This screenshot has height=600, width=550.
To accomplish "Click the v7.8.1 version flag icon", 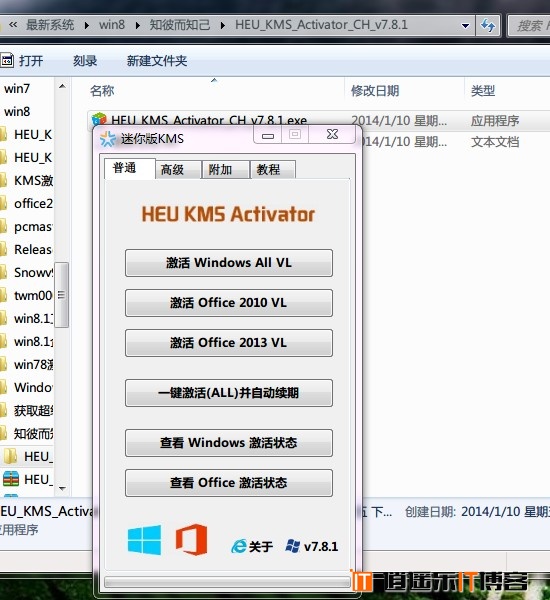I will coord(293,546).
